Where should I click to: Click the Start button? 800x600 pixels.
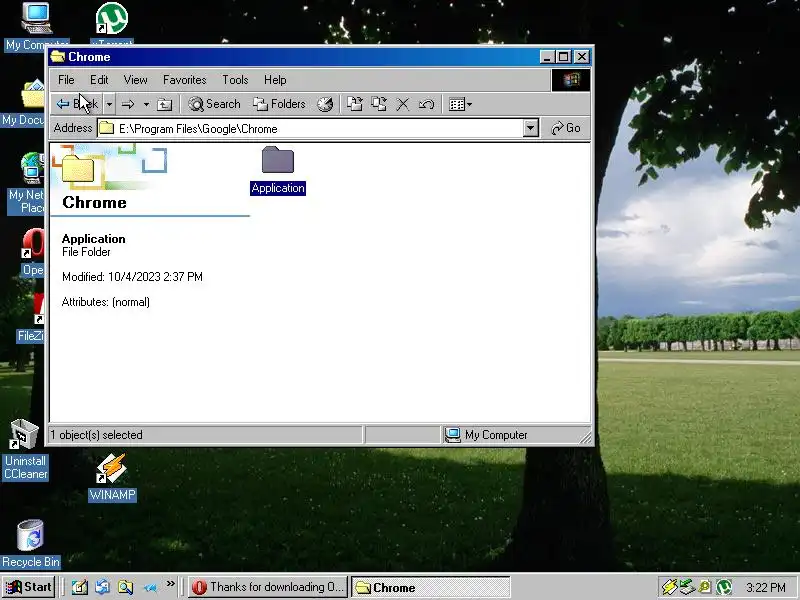(x=29, y=587)
